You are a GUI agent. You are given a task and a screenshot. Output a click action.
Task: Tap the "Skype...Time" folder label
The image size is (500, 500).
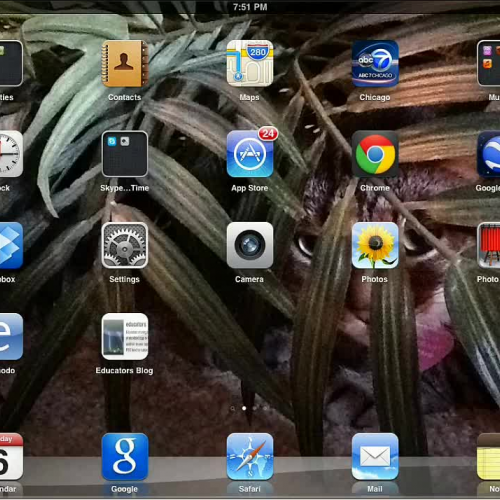point(125,188)
